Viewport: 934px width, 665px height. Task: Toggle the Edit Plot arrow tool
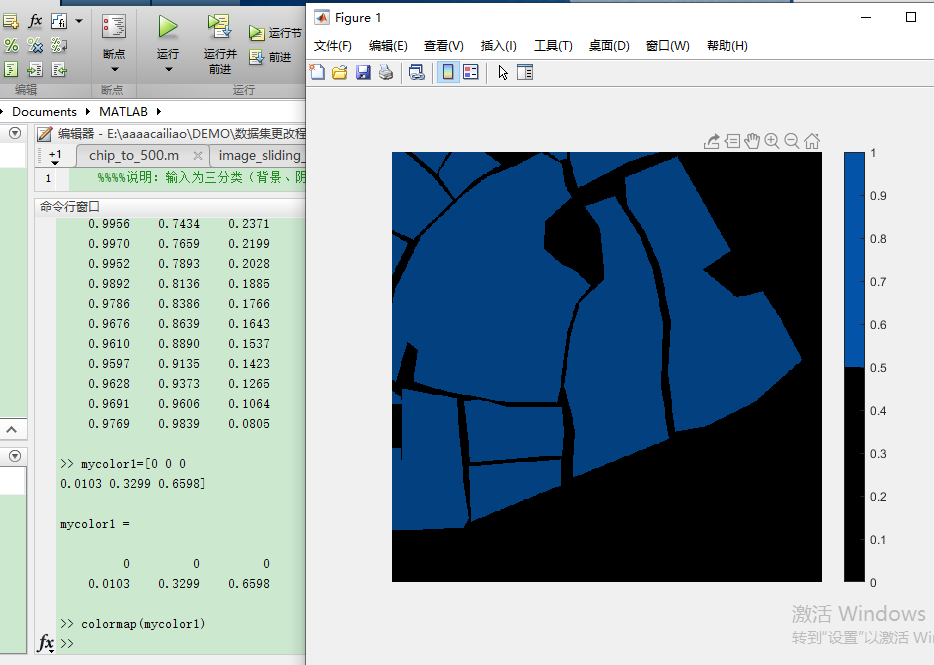click(503, 73)
